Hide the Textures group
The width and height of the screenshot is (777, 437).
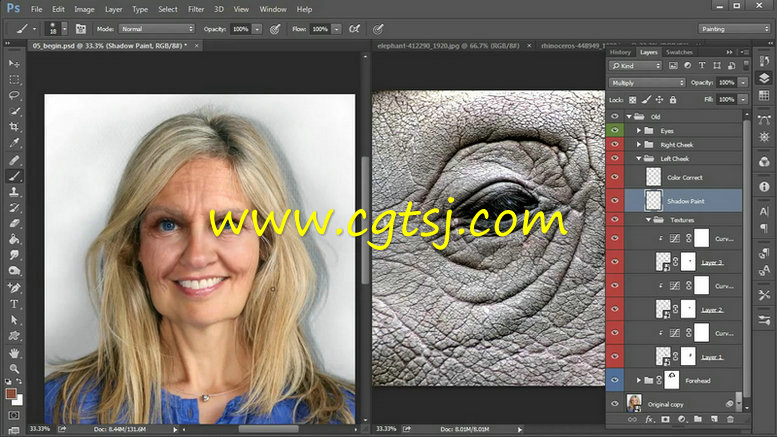tap(614, 219)
